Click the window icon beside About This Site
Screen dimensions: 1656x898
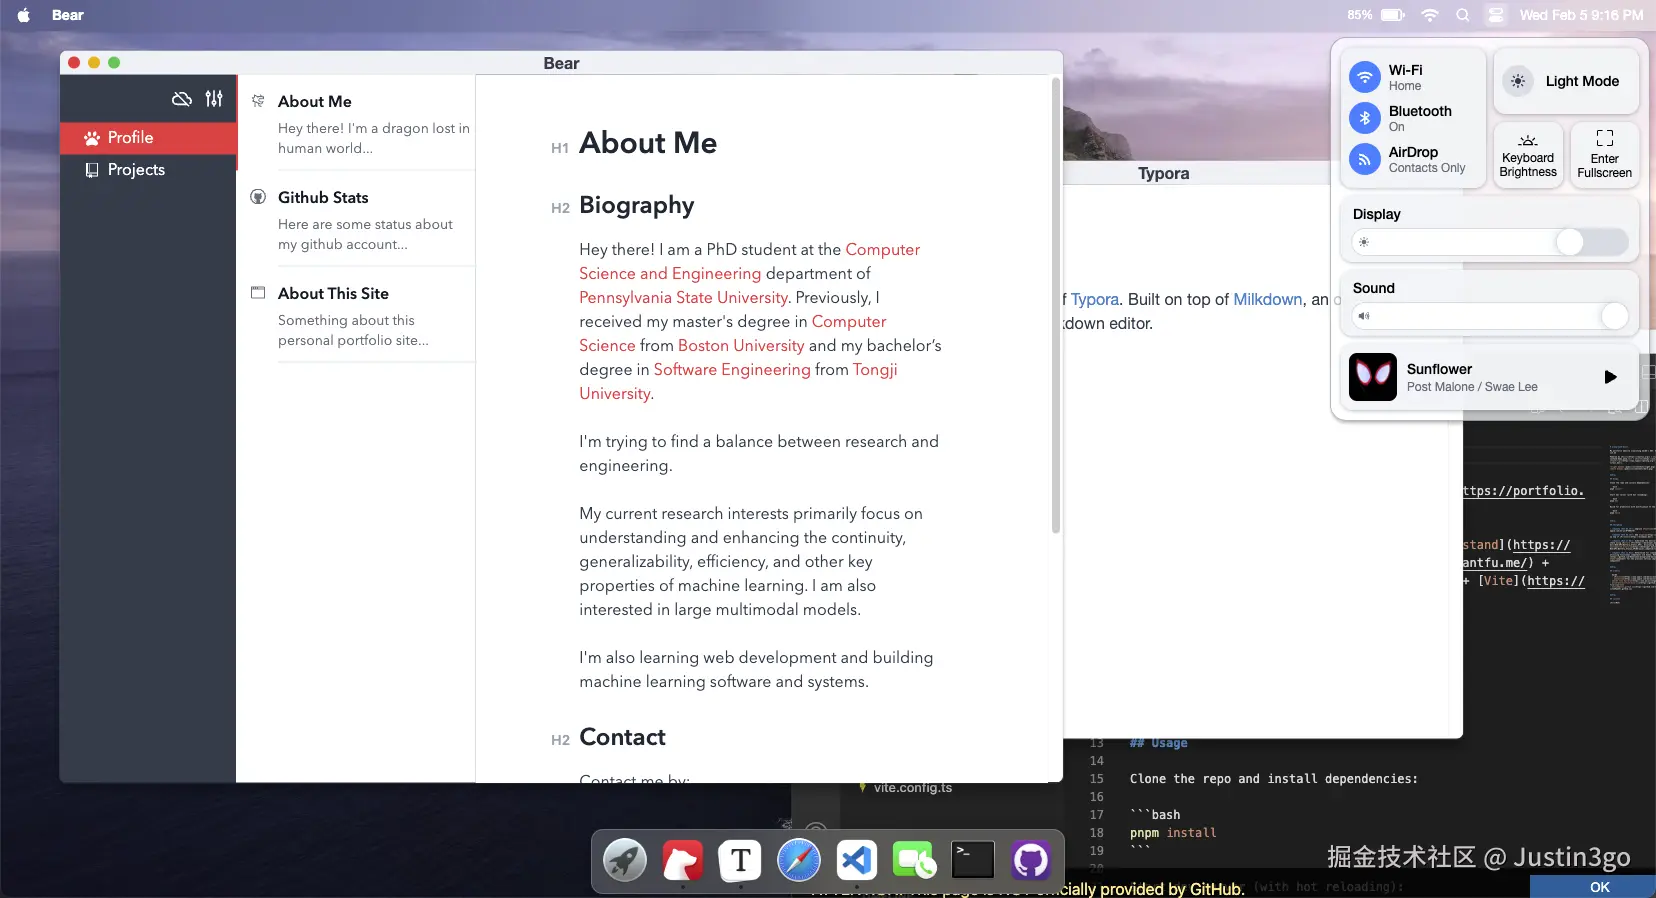[258, 293]
